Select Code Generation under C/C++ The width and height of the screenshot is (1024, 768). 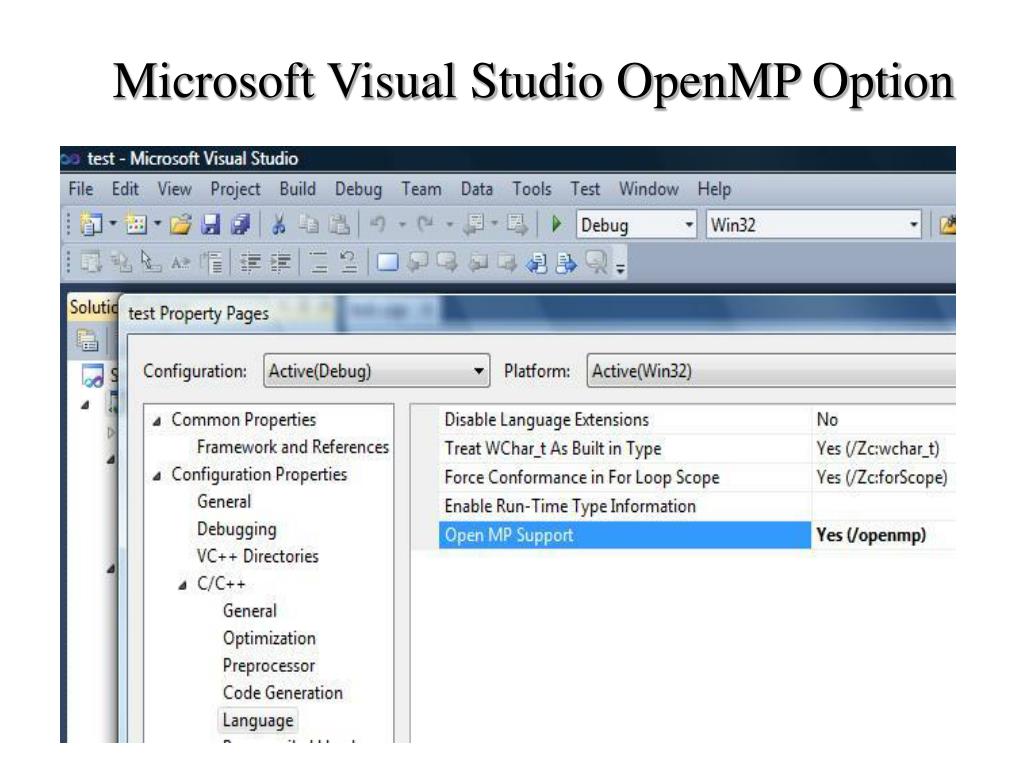click(x=282, y=693)
